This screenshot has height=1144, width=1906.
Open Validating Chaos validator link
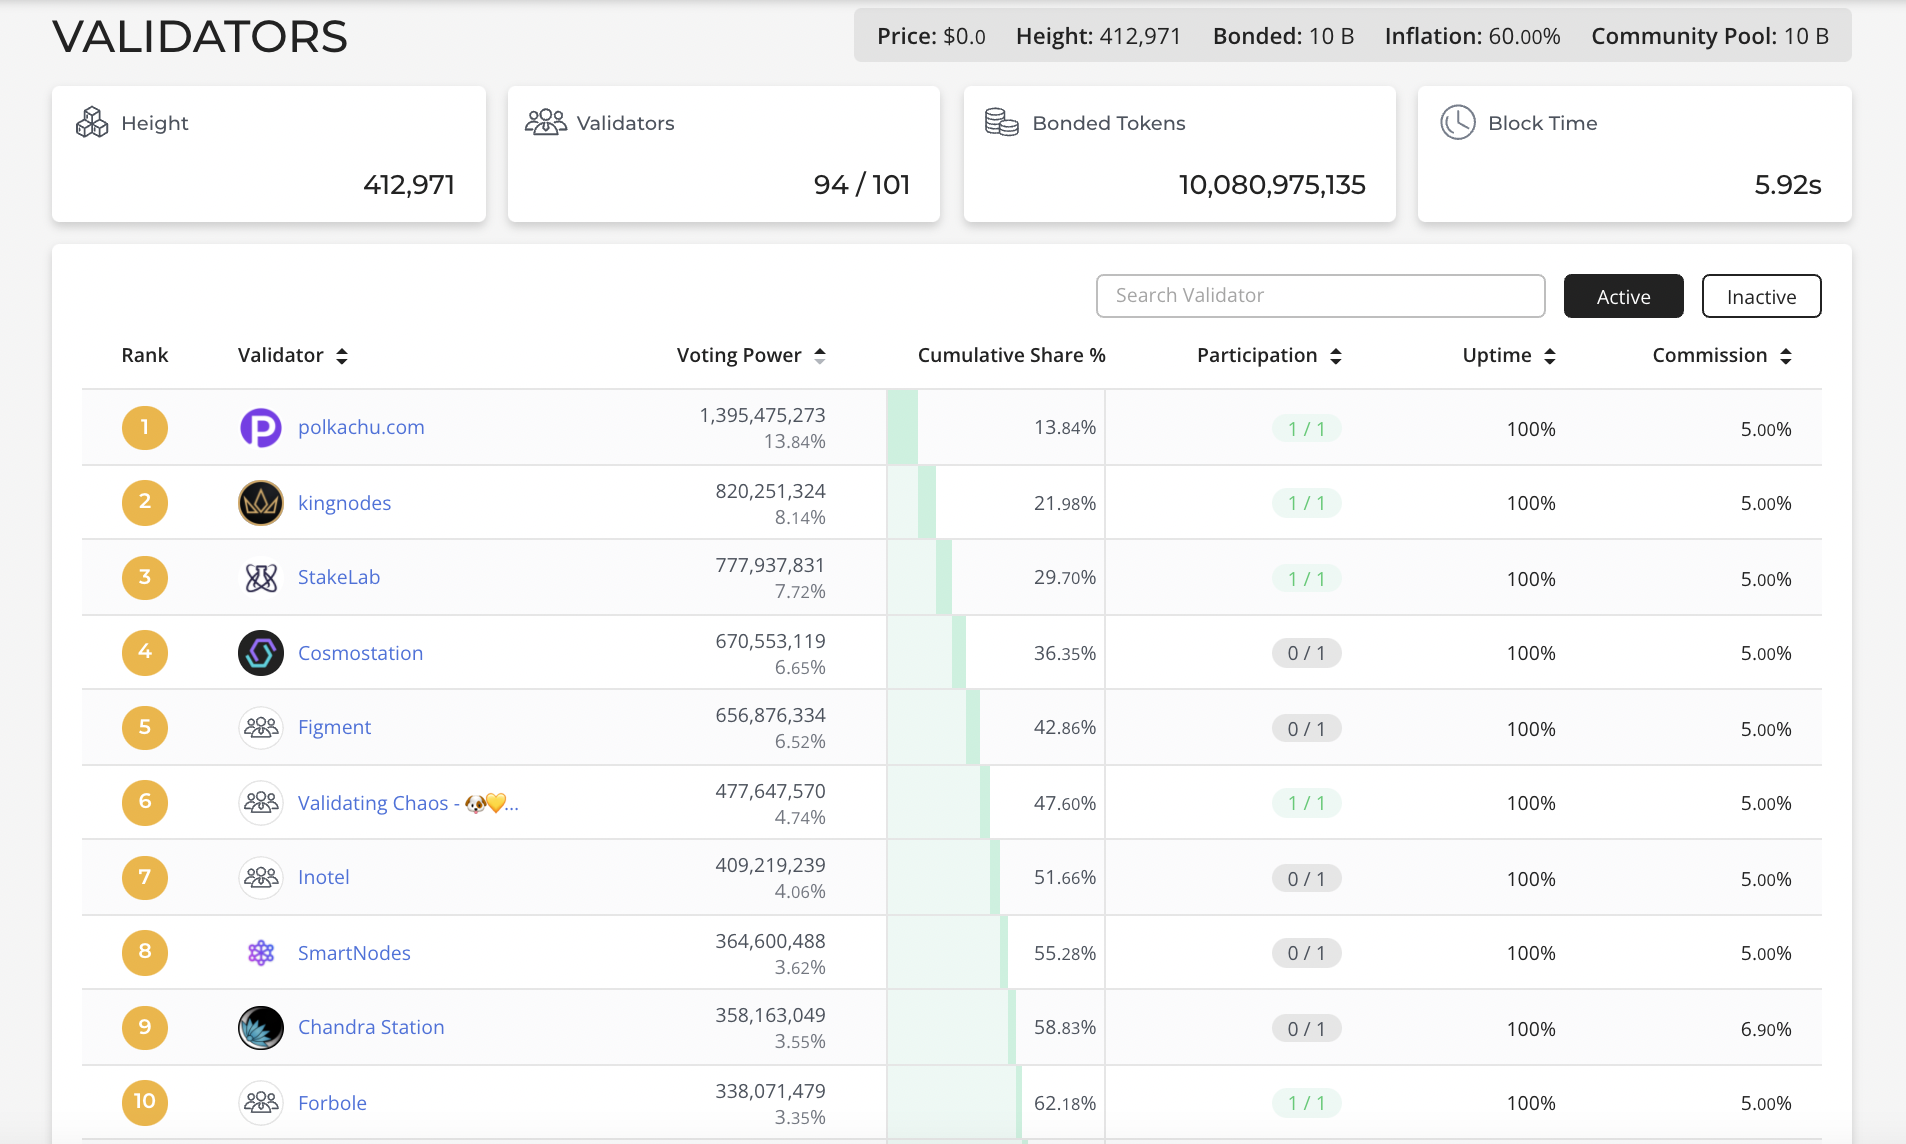coord(408,803)
